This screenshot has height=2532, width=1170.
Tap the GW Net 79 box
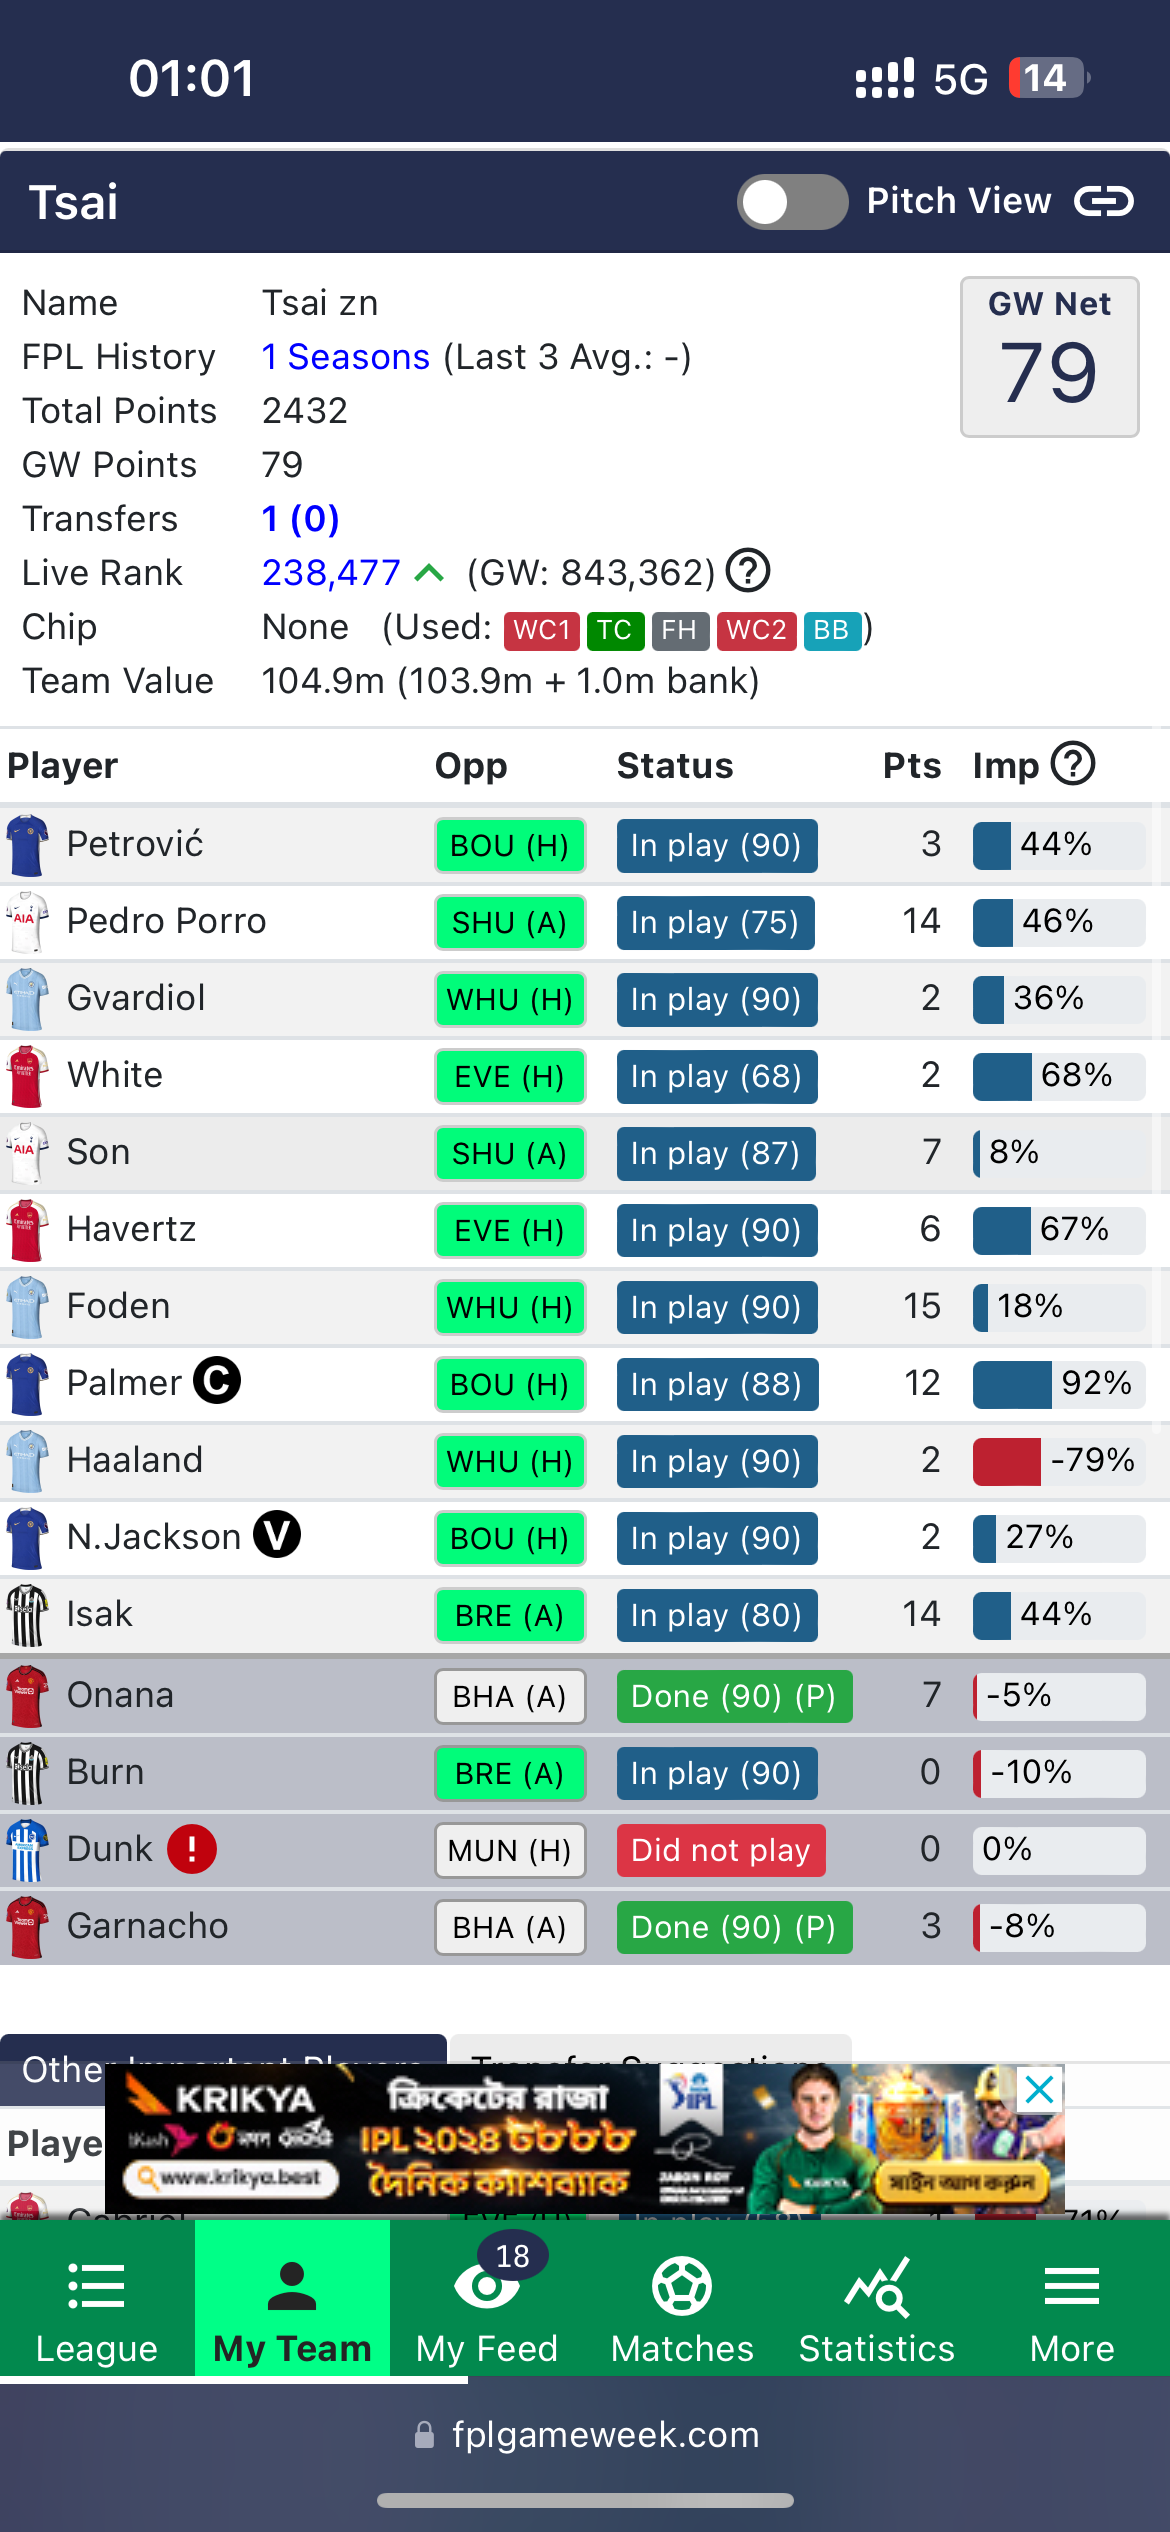(x=1049, y=357)
